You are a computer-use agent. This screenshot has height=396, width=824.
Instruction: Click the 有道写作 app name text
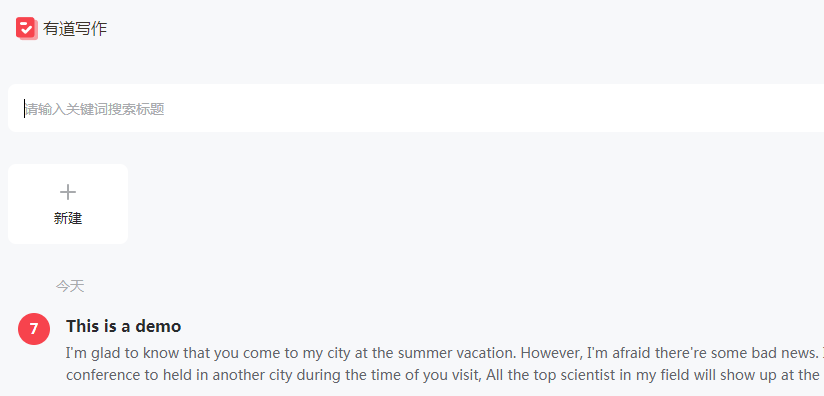(75, 28)
